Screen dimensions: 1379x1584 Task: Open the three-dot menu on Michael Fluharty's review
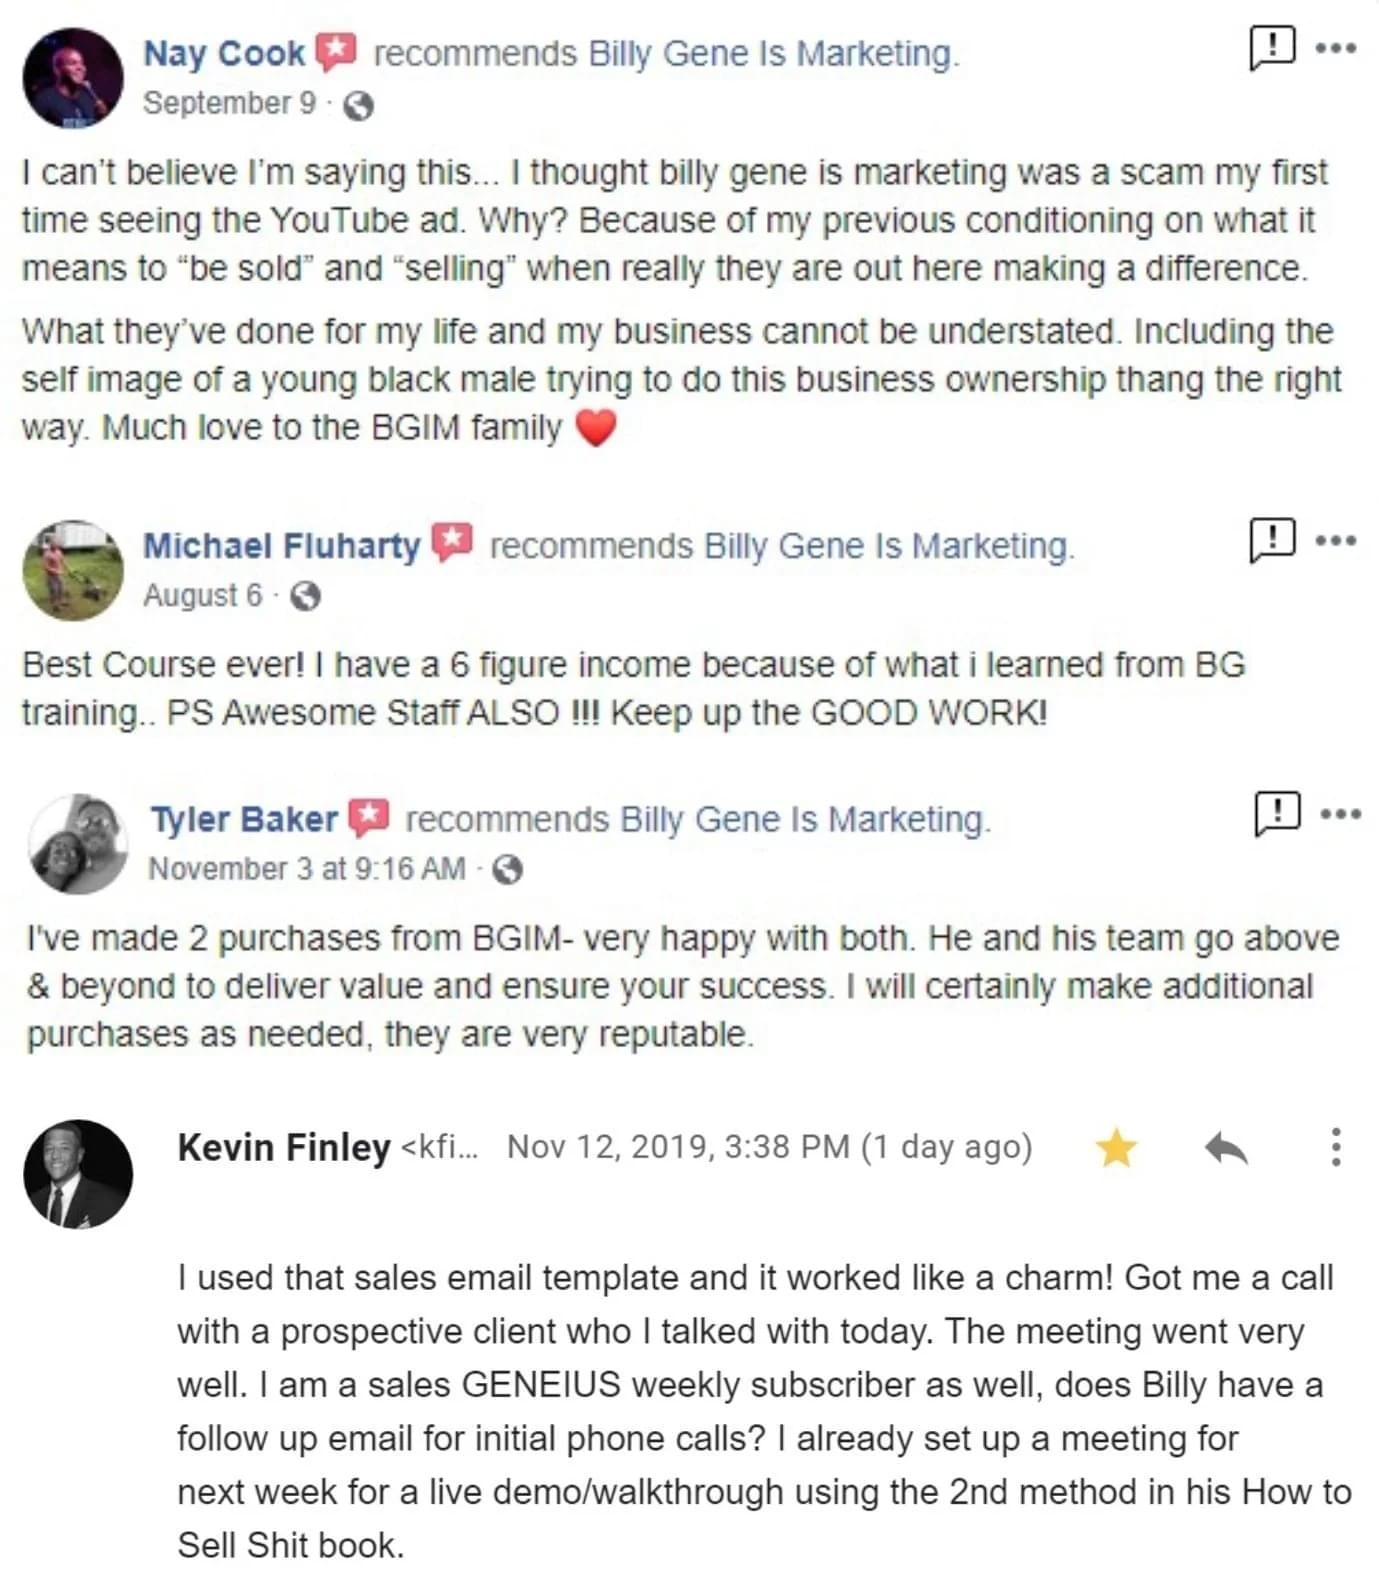click(x=1336, y=541)
